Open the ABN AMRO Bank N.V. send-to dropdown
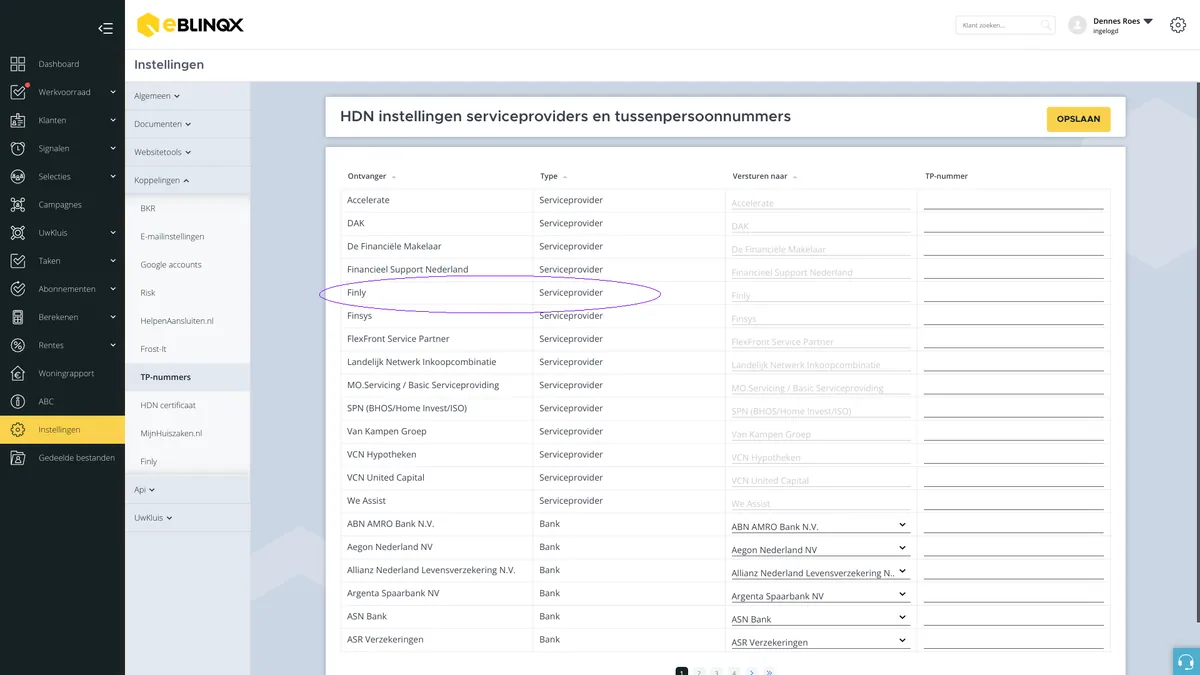 click(x=819, y=526)
